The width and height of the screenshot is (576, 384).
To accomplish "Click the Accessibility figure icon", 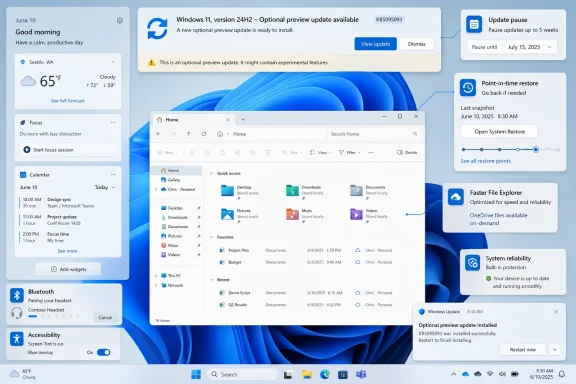I will [x=17, y=338].
